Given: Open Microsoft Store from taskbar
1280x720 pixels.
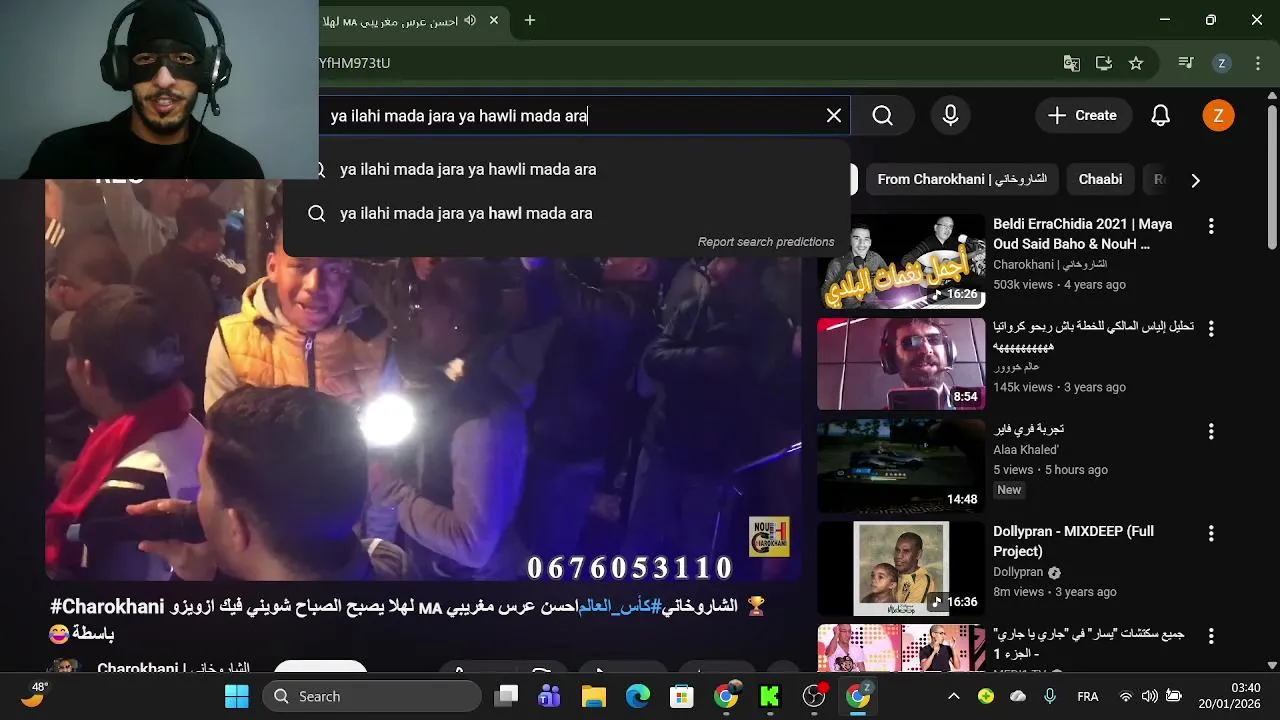Looking at the screenshot, I should click(x=682, y=697).
